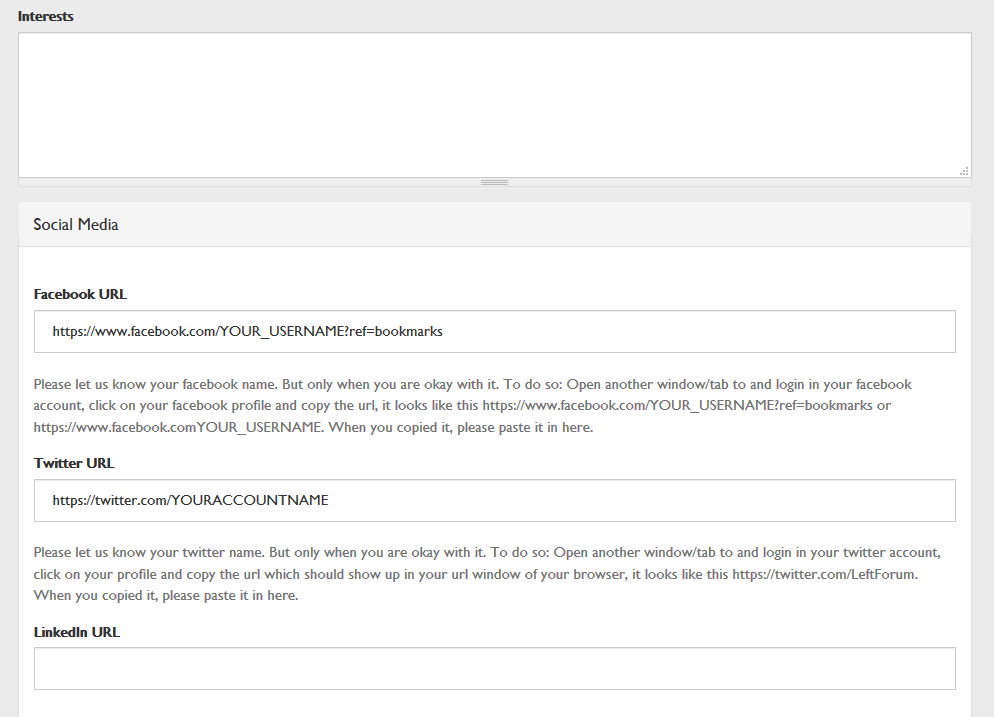Image resolution: width=994 pixels, height=717 pixels.
Task: Click YOURACCOUNTNAME placeholder in the Twitter field
Action: pyautogui.click(x=249, y=500)
